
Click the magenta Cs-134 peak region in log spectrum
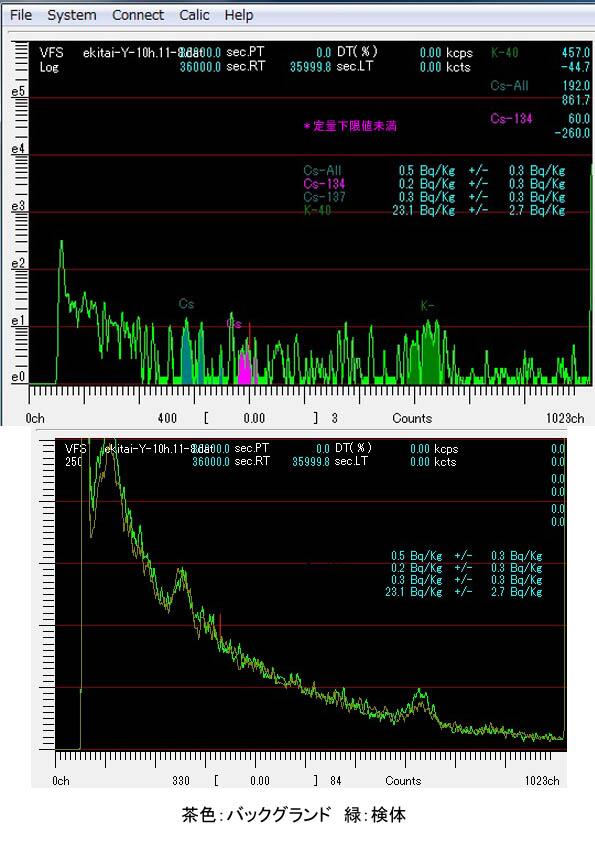click(x=245, y=369)
